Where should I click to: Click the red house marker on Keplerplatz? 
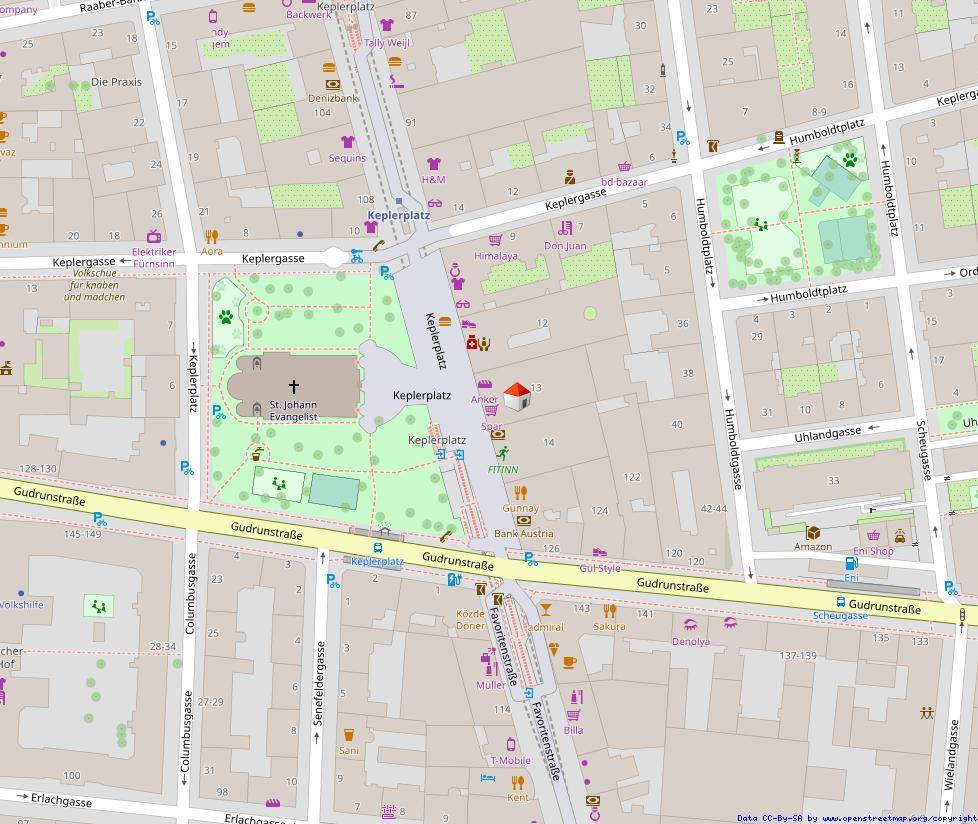pos(516,396)
